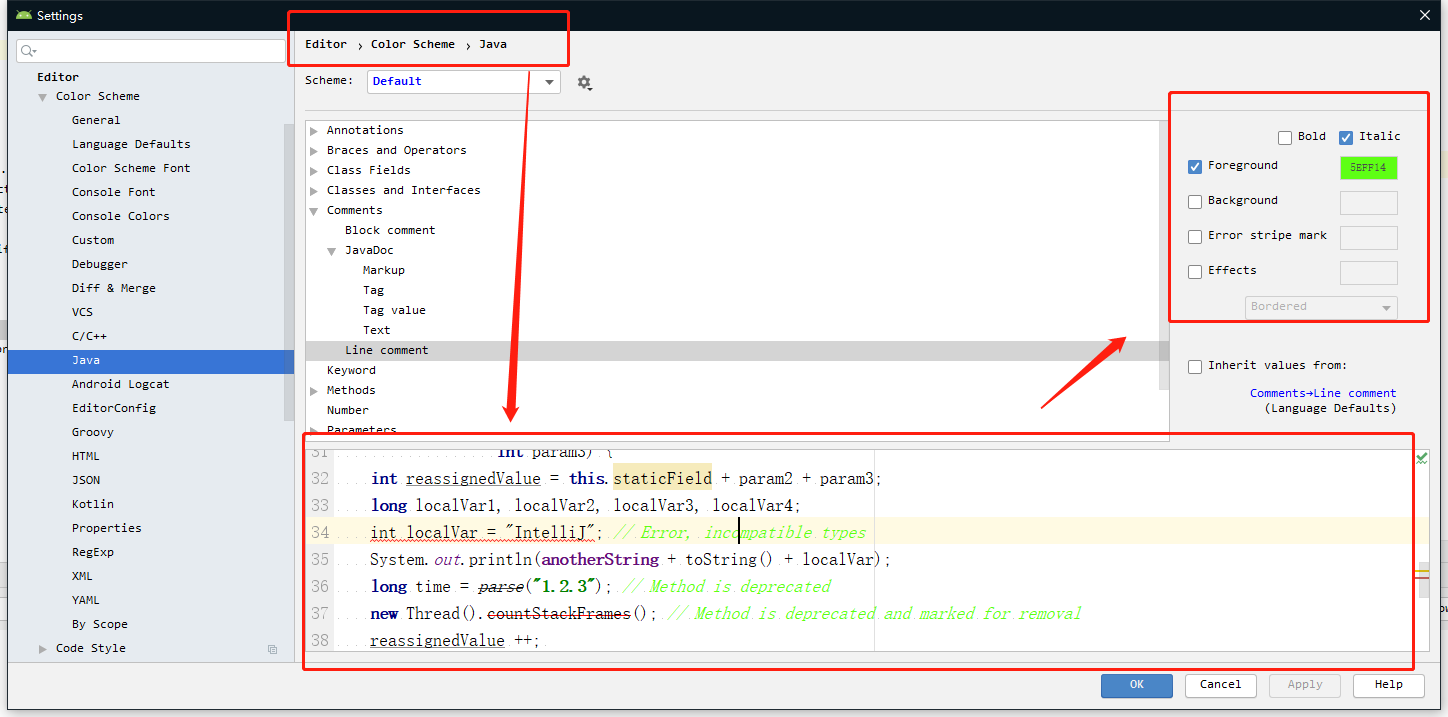The image size is (1448, 717).
Task: Select the Debugger color scheme page
Action: click(x=100, y=264)
